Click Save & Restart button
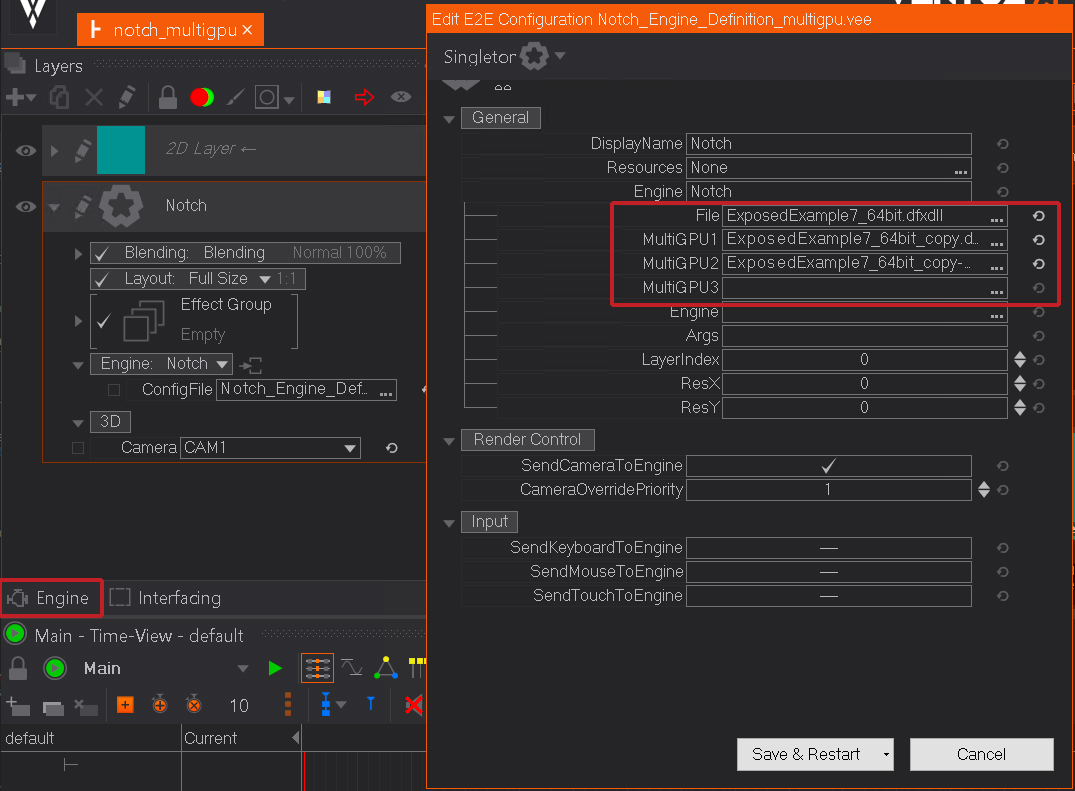This screenshot has height=791, width=1075. 806,755
